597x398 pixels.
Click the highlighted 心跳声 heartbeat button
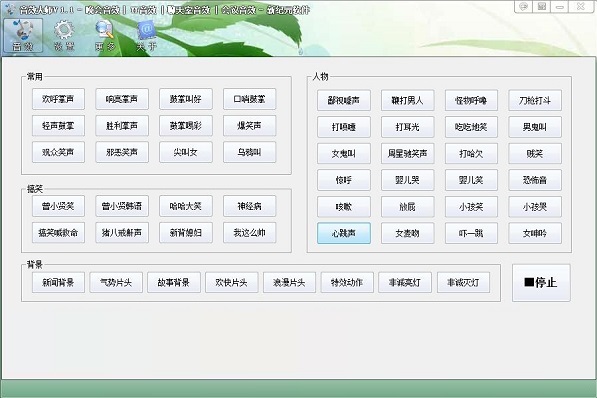tap(344, 233)
